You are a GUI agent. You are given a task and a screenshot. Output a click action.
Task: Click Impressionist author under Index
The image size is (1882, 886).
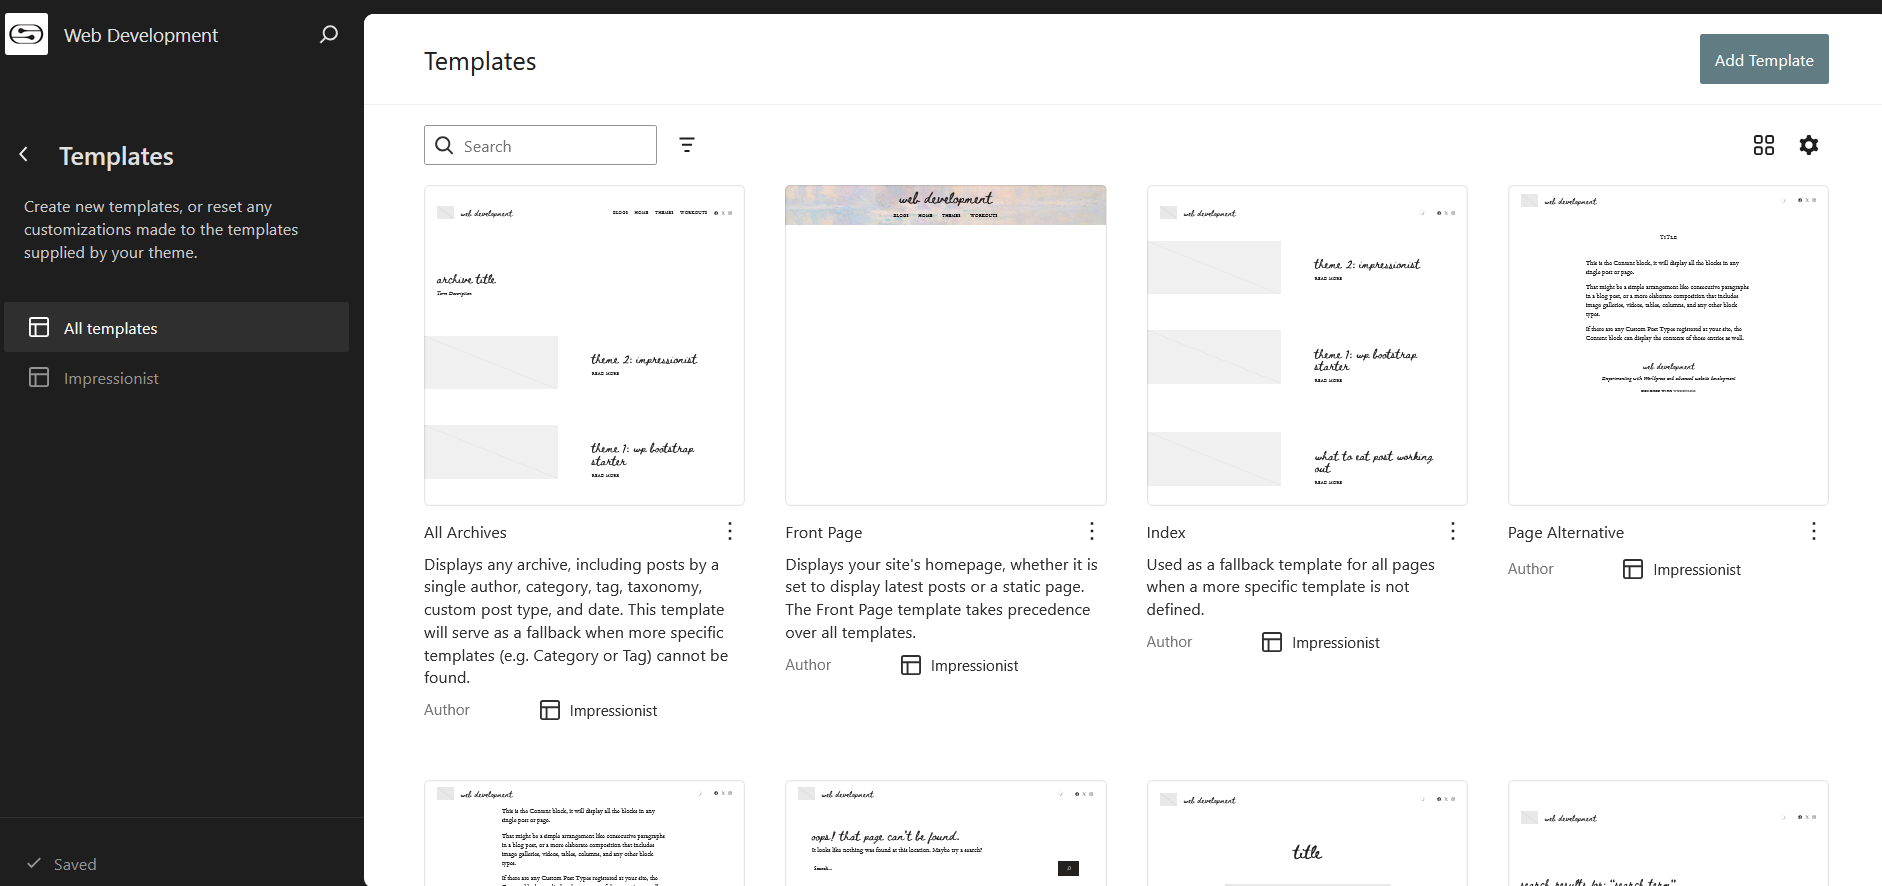(x=1335, y=643)
